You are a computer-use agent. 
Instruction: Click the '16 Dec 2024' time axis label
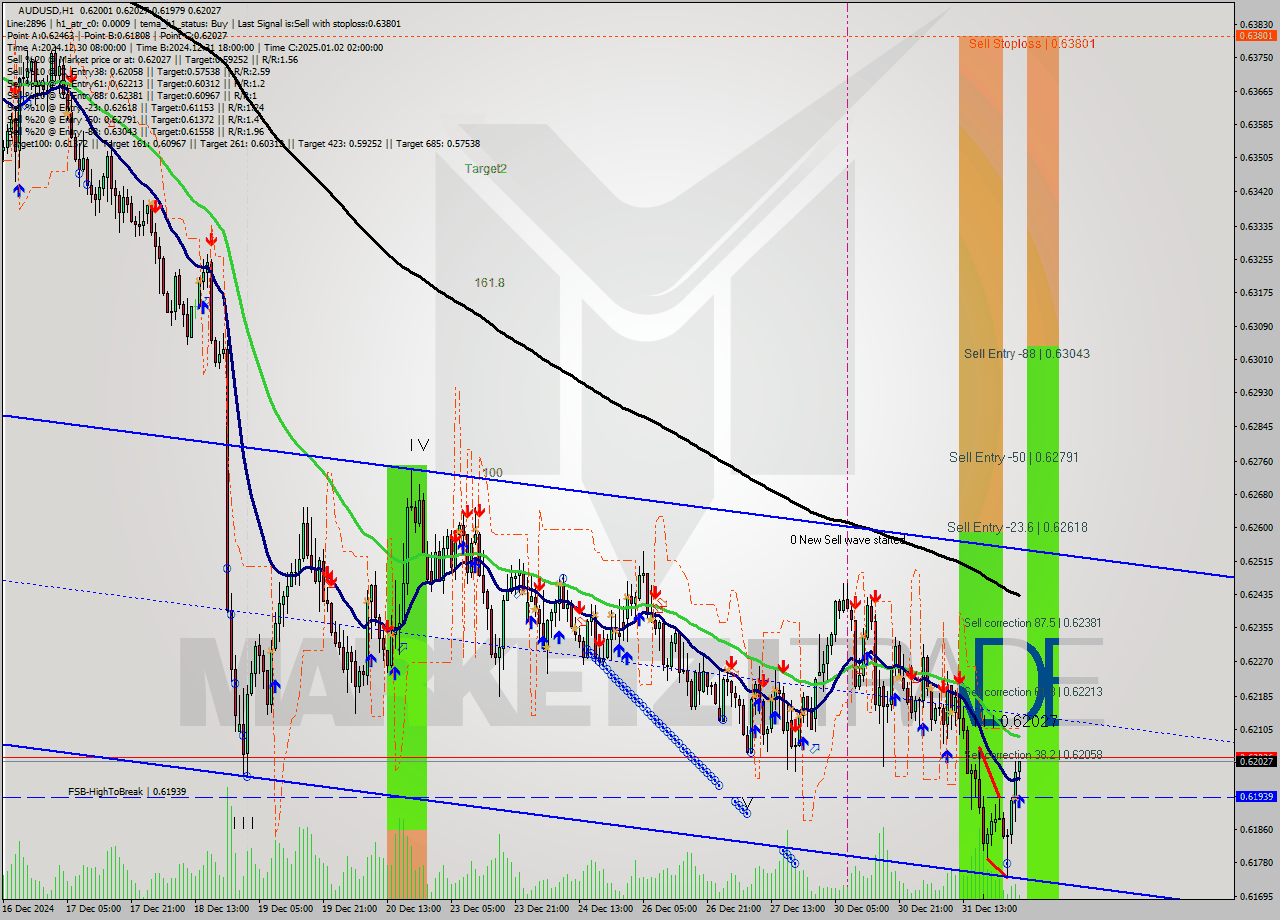coord(28,909)
